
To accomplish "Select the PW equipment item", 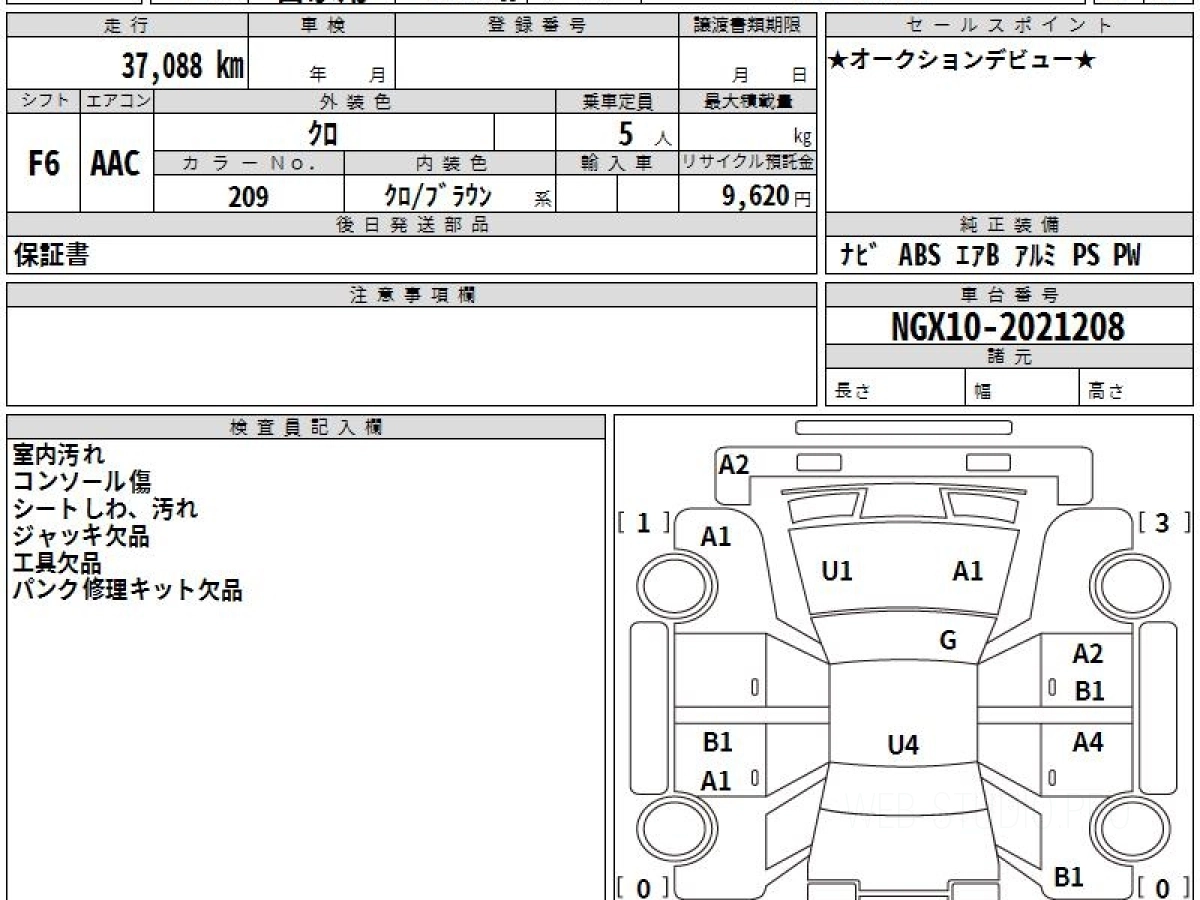I will pos(1126,256).
